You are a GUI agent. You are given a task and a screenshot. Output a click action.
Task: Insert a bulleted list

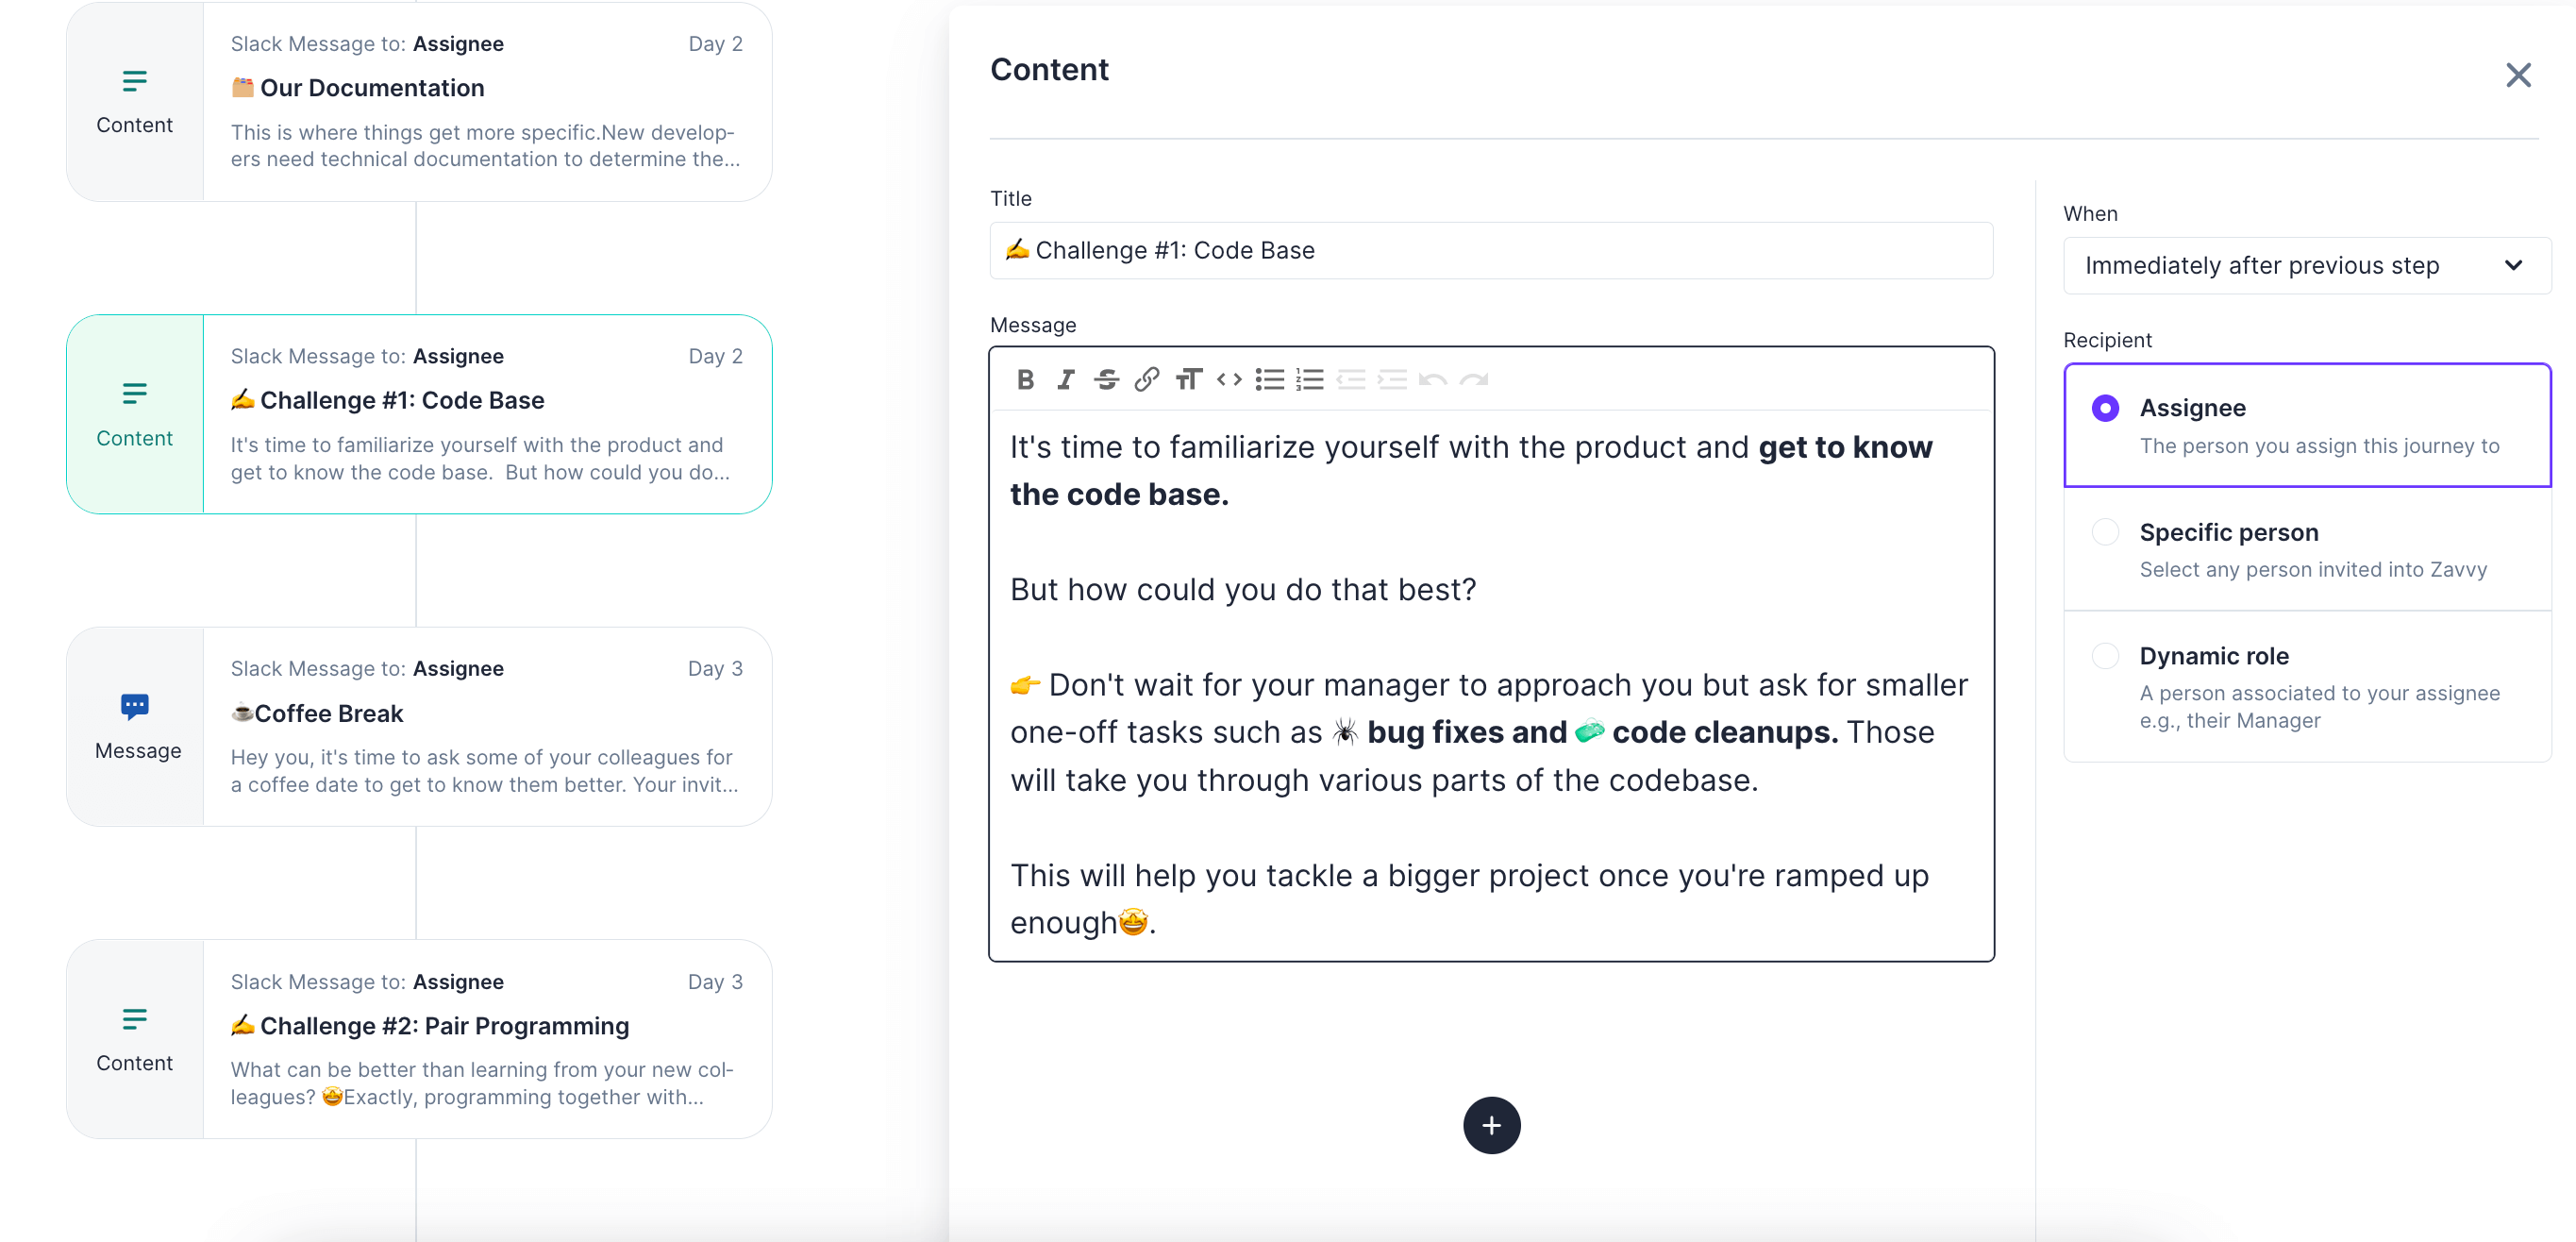(1269, 380)
